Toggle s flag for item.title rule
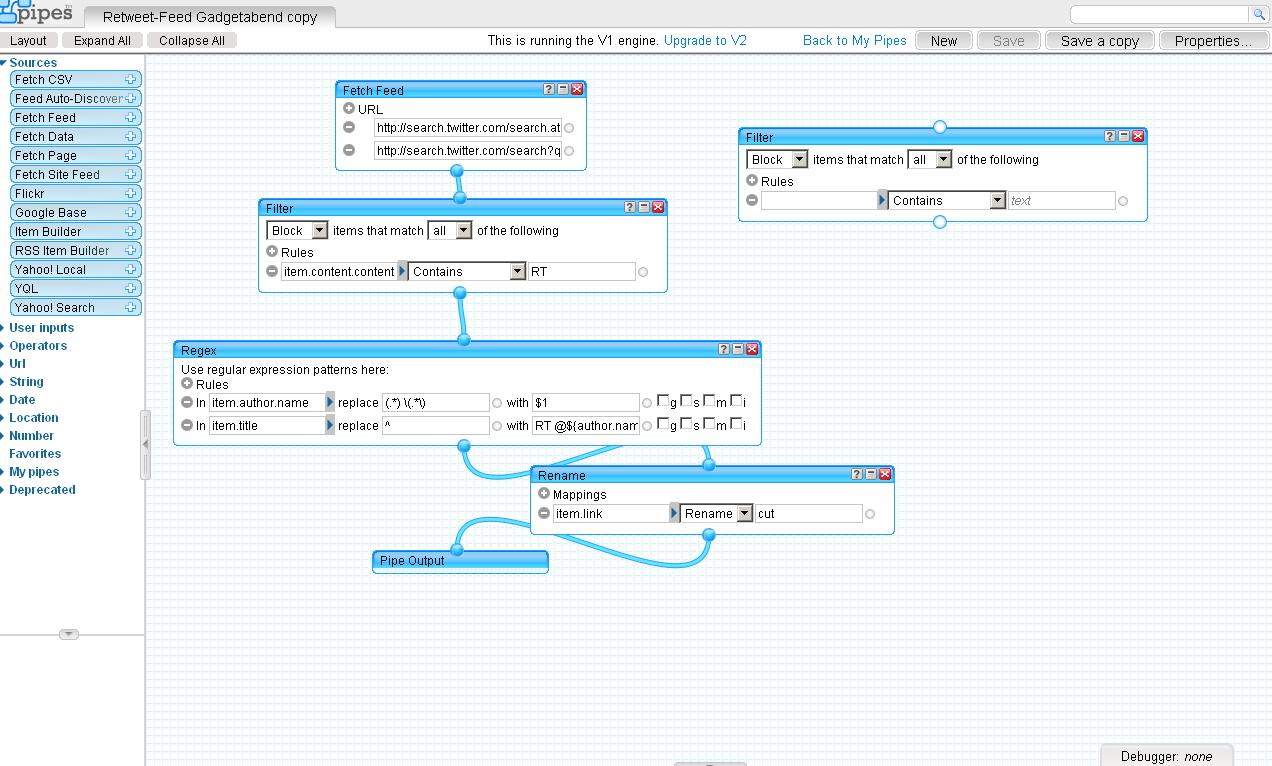 686,424
